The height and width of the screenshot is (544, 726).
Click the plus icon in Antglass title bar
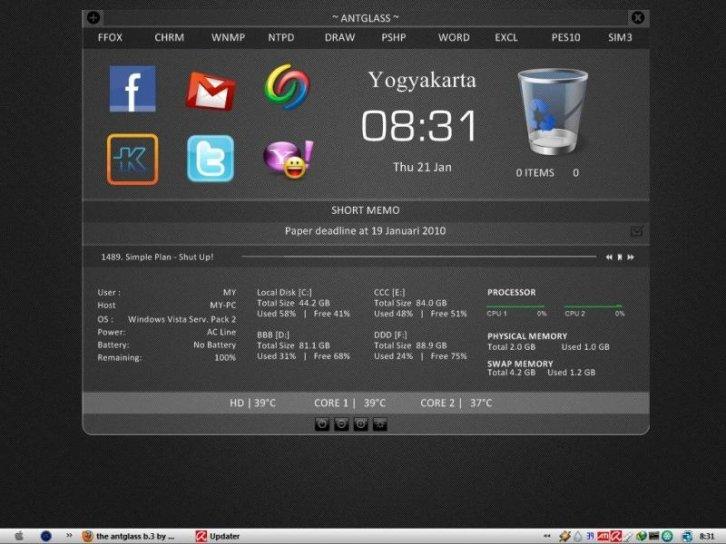point(94,18)
